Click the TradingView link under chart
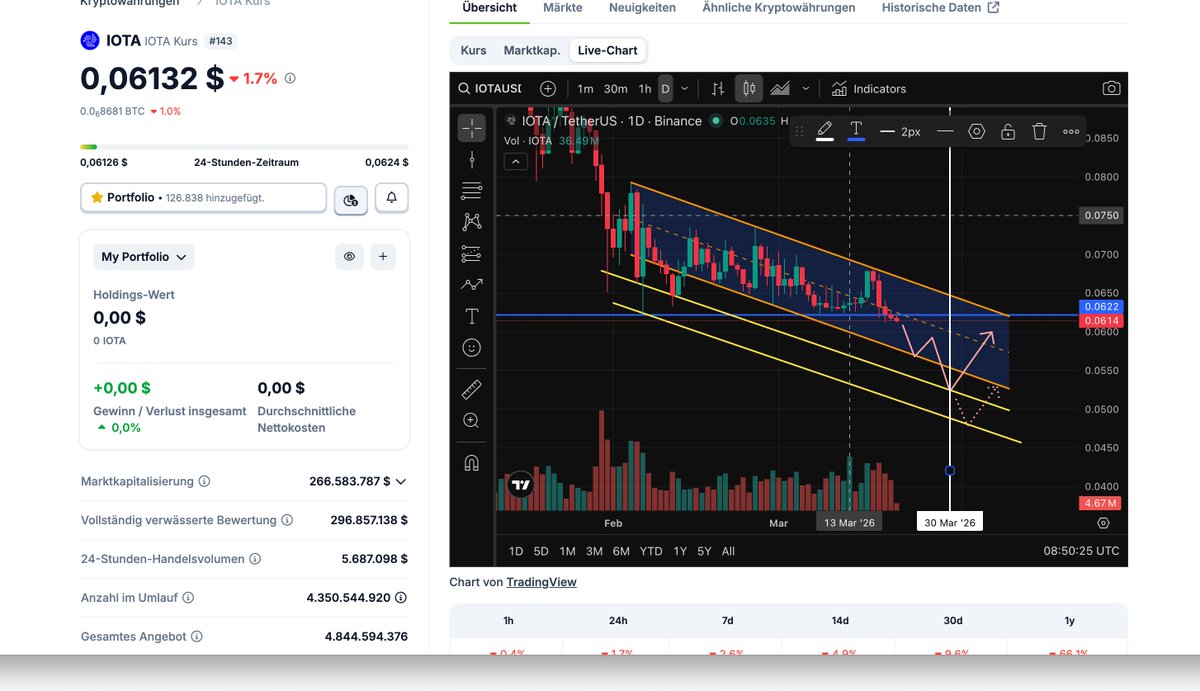Image resolution: width=1200 pixels, height=691 pixels. [x=541, y=582]
